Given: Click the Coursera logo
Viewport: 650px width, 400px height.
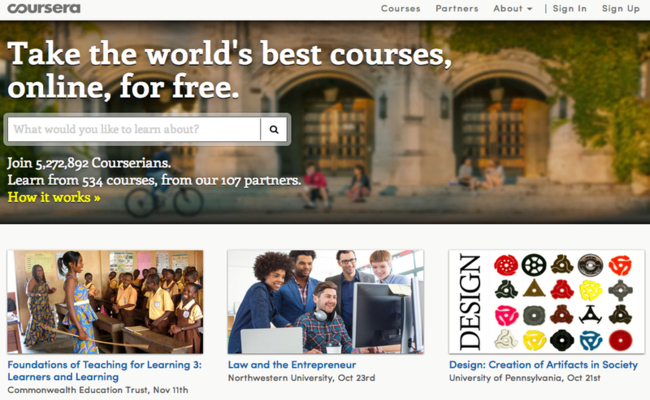Looking at the screenshot, I should 44,8.
